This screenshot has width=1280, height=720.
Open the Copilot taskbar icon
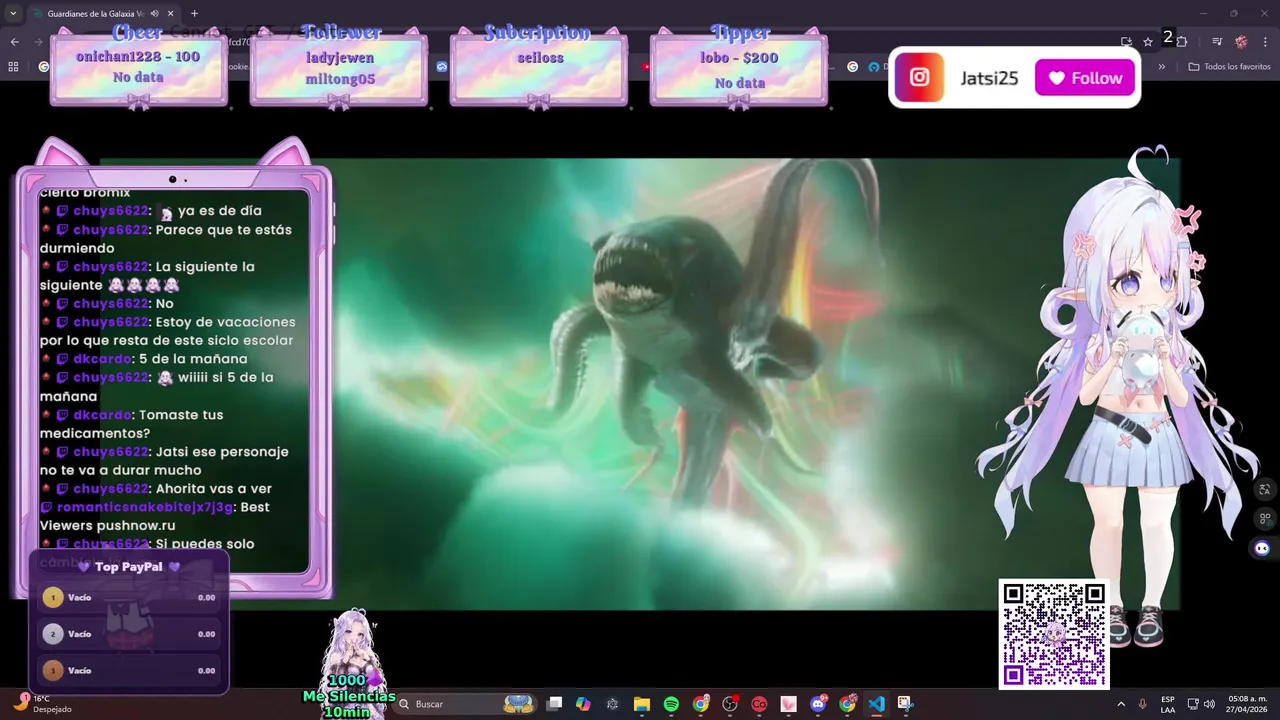[x=583, y=704]
